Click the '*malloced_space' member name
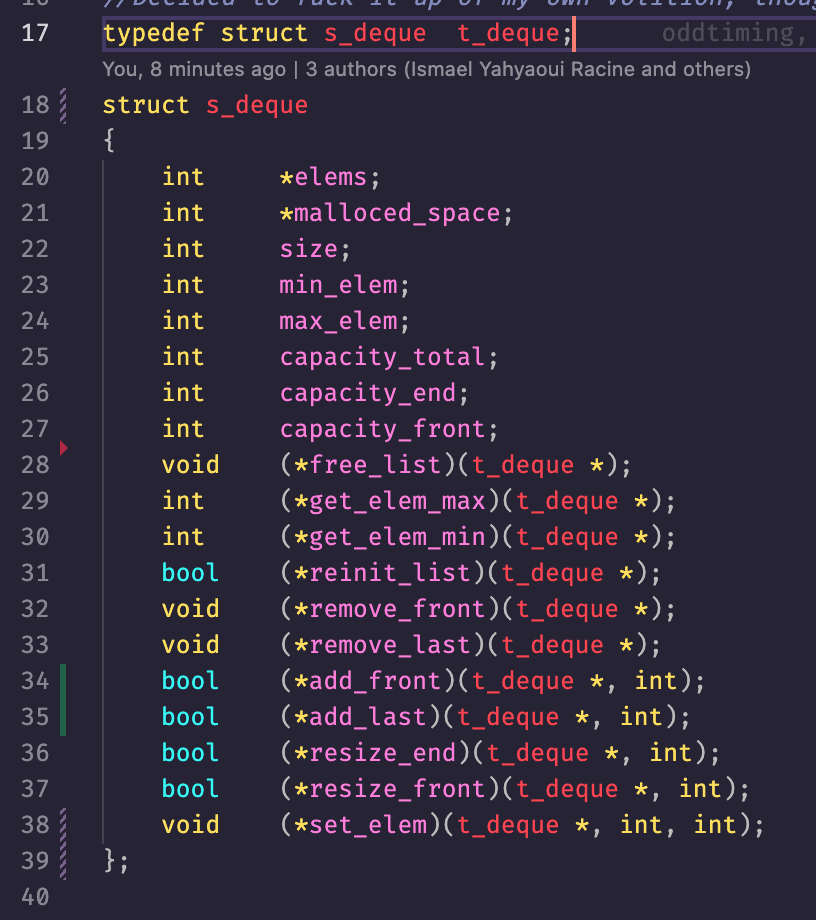The image size is (816, 920). coord(390,213)
